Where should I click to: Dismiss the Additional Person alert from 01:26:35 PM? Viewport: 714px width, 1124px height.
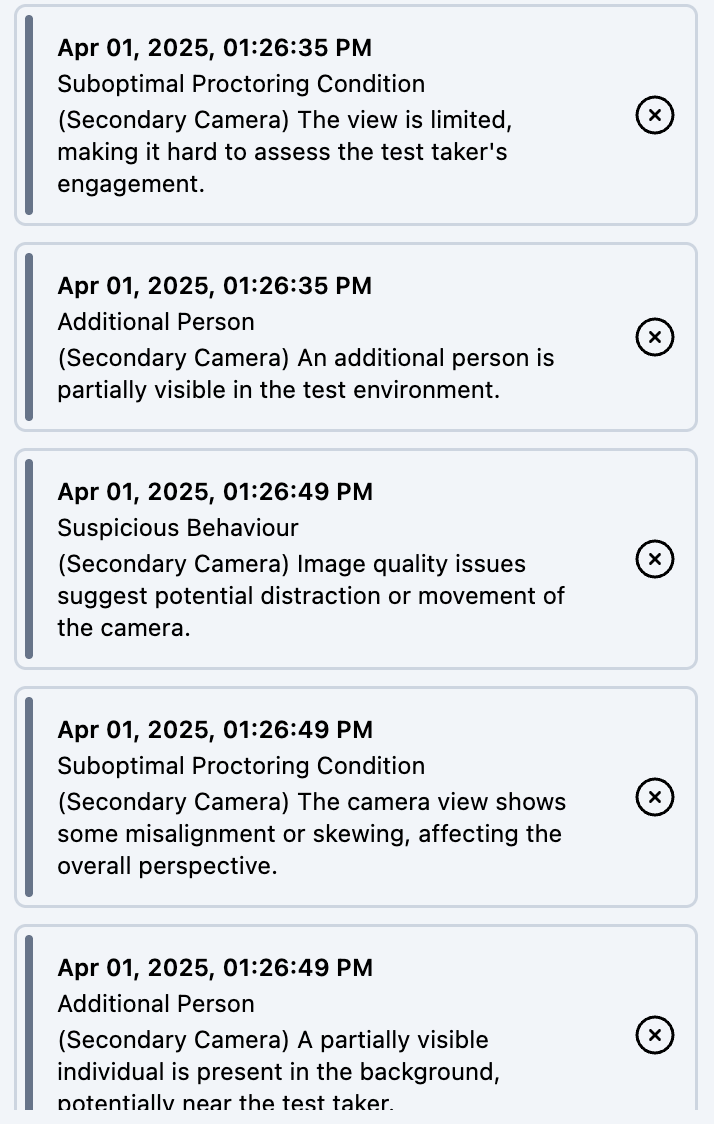[x=655, y=337]
